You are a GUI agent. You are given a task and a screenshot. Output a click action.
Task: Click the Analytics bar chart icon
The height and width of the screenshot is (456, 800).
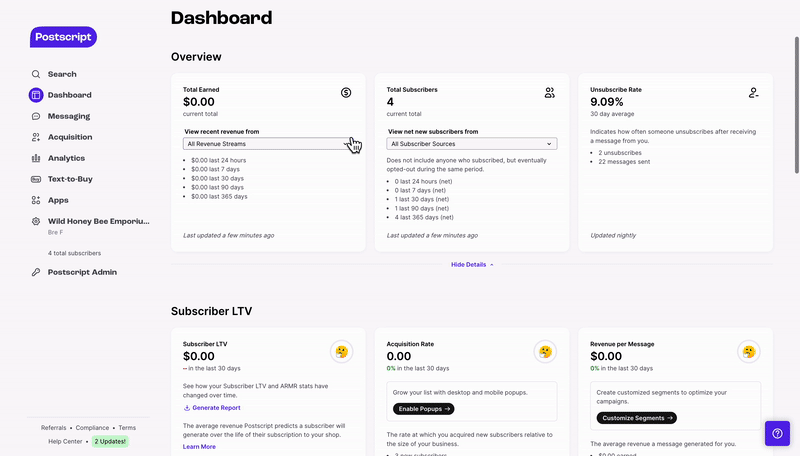(36, 158)
